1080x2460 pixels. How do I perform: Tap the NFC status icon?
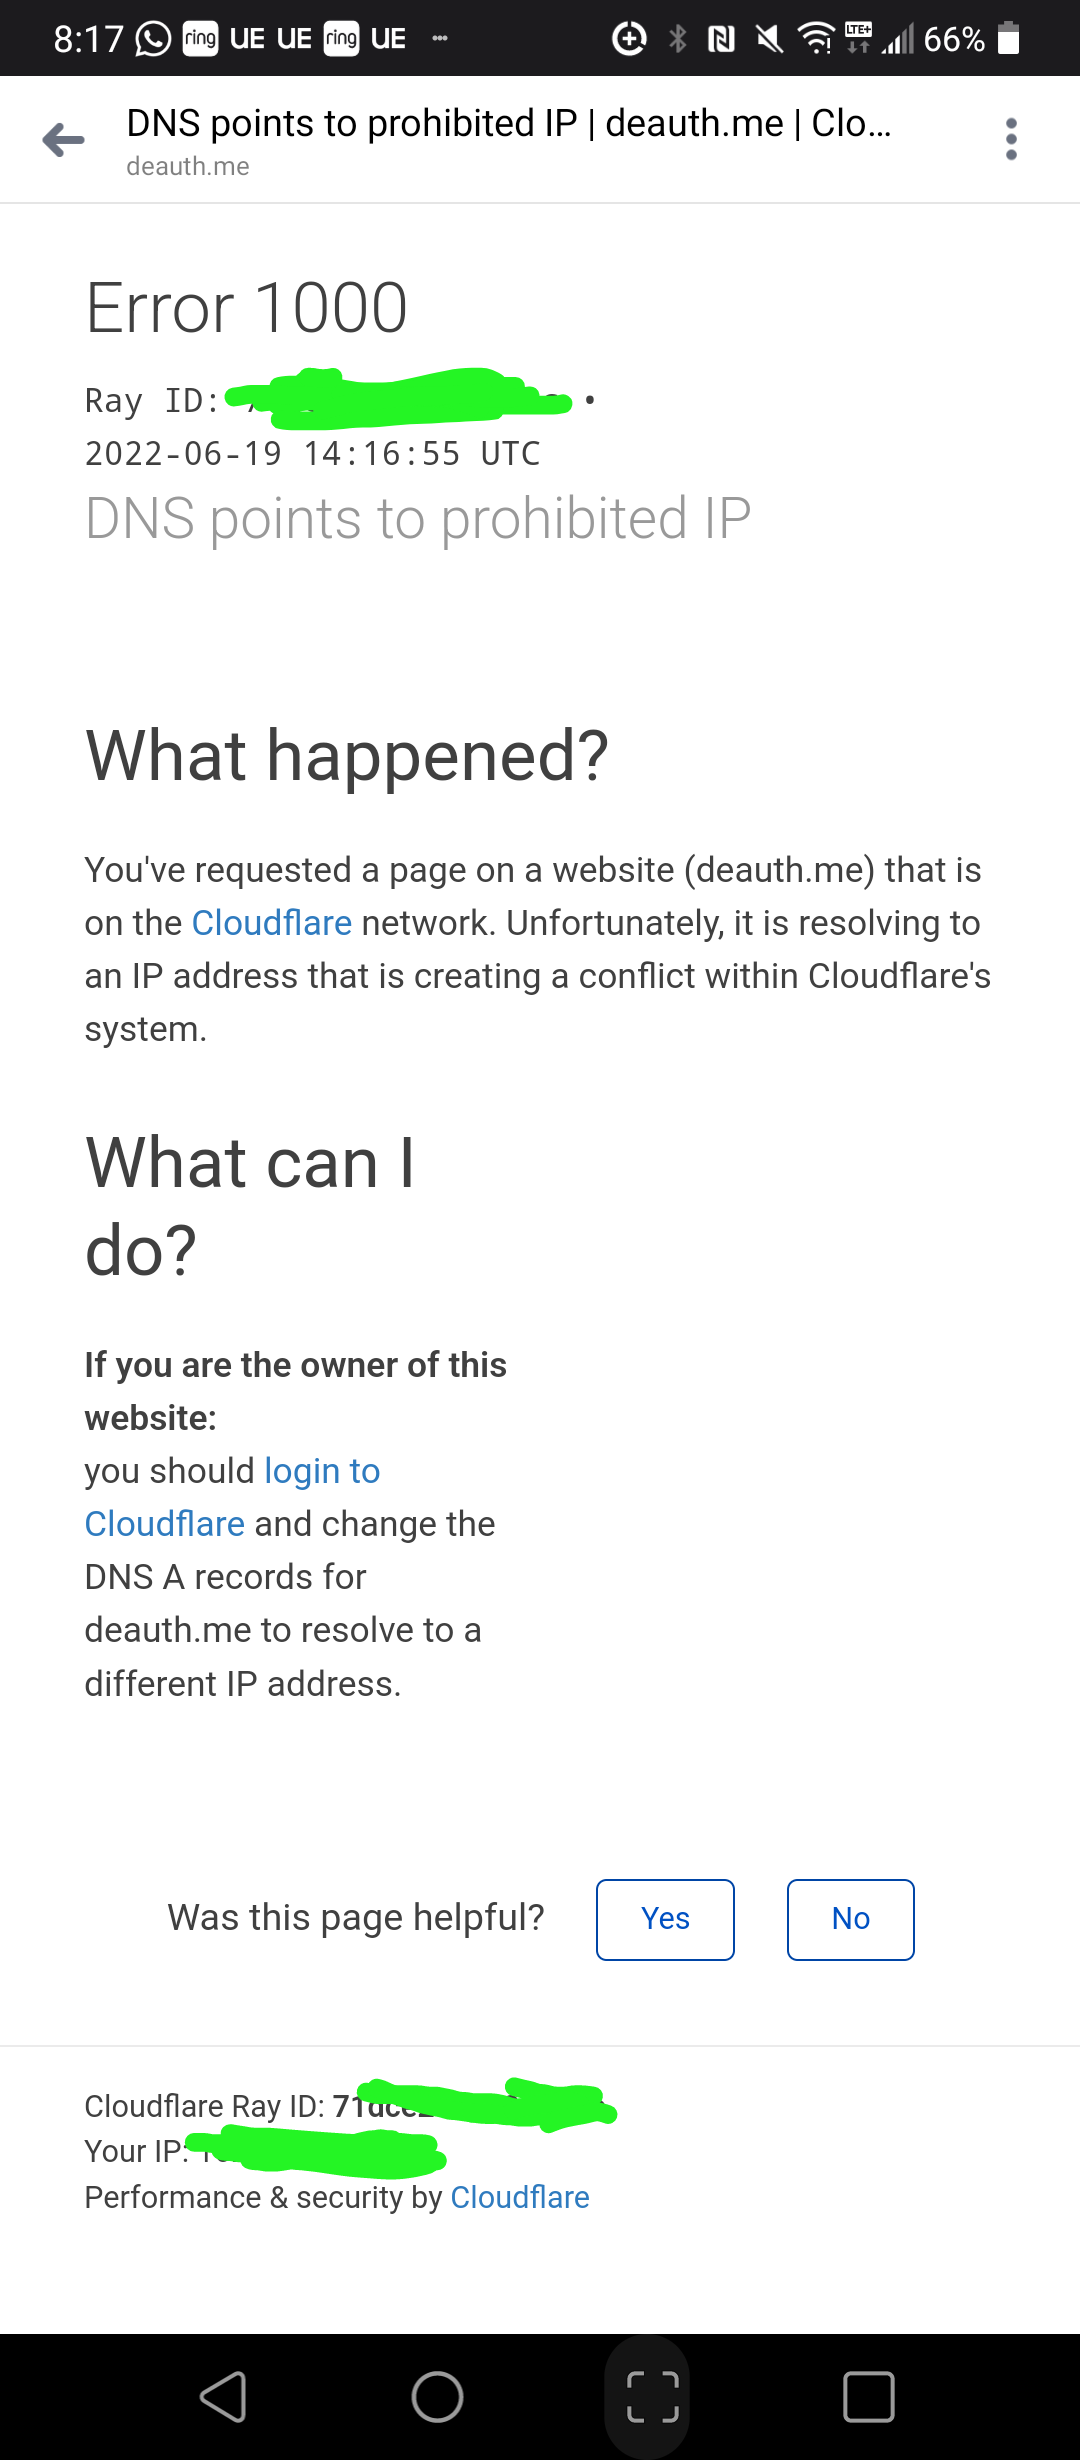click(722, 38)
